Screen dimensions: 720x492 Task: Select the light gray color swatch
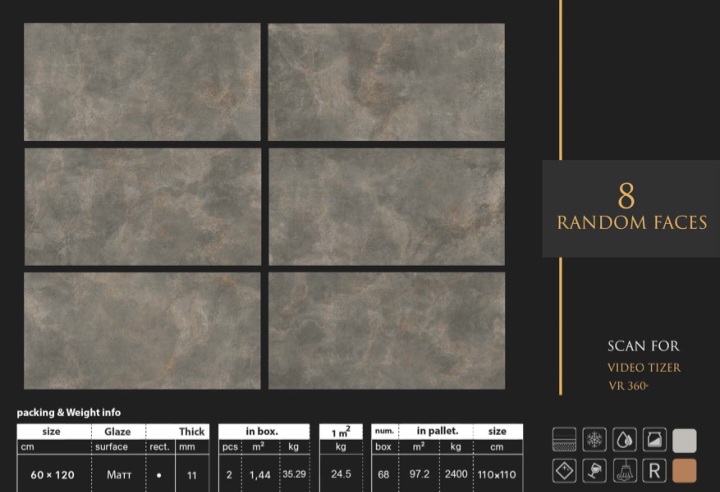point(685,440)
